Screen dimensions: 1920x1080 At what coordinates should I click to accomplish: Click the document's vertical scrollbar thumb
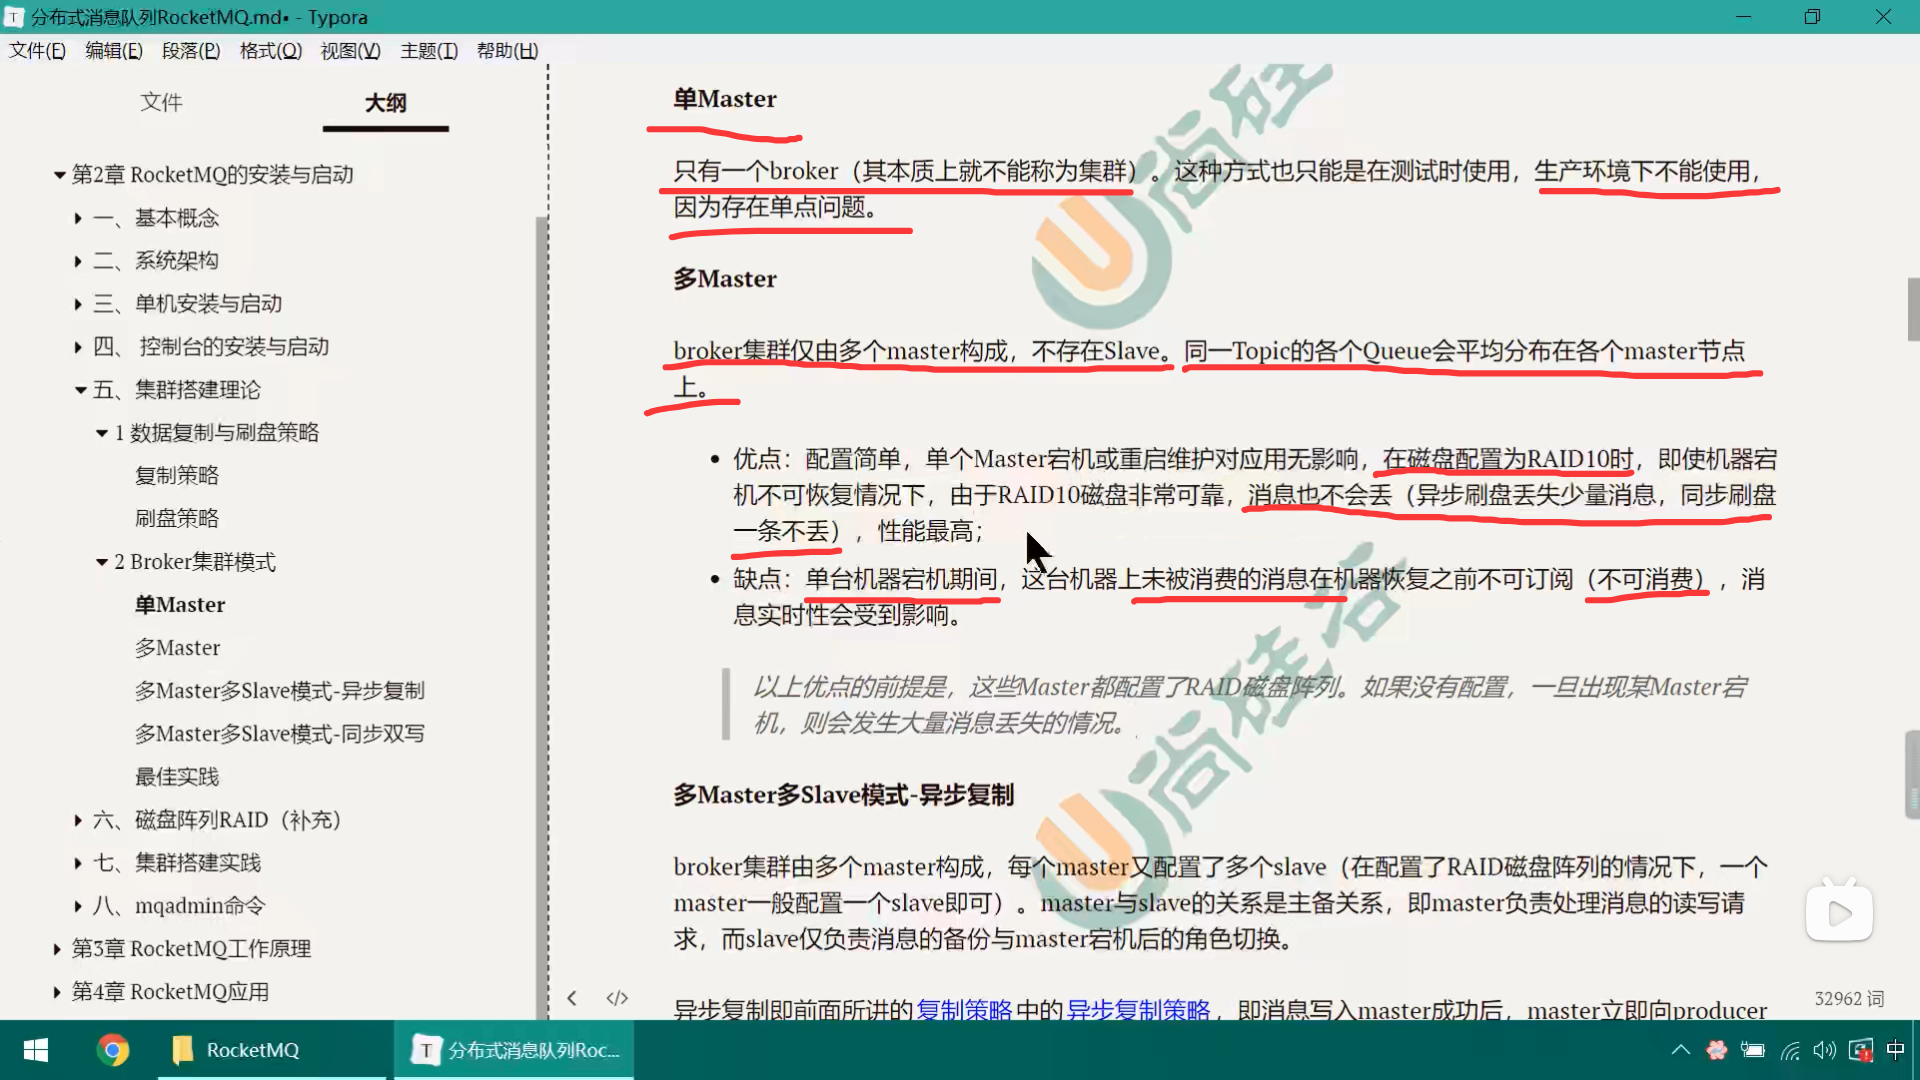[1912, 309]
